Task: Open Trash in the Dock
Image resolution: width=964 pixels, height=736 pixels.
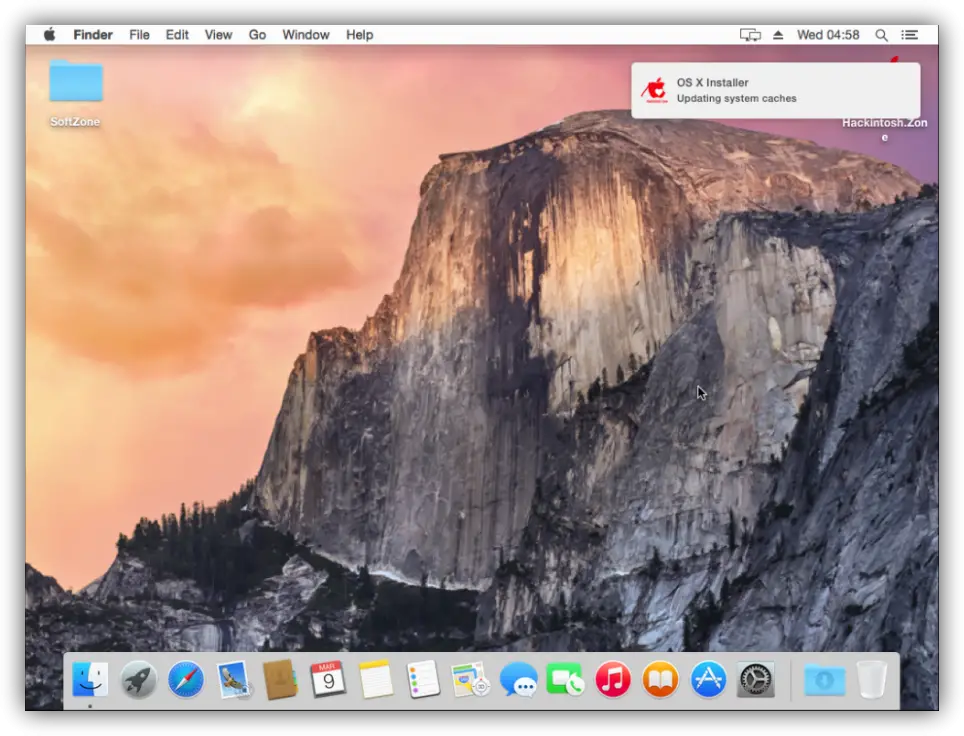Action: (x=872, y=679)
